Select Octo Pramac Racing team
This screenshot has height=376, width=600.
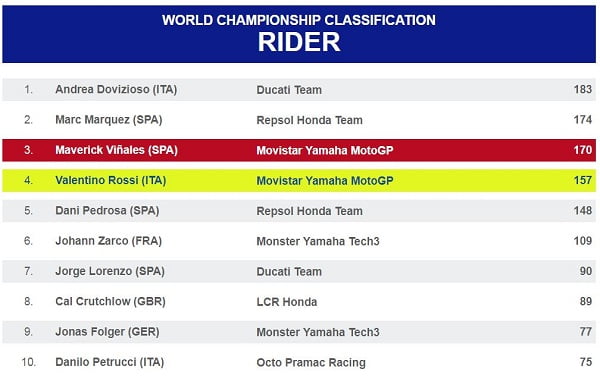[x=311, y=362]
